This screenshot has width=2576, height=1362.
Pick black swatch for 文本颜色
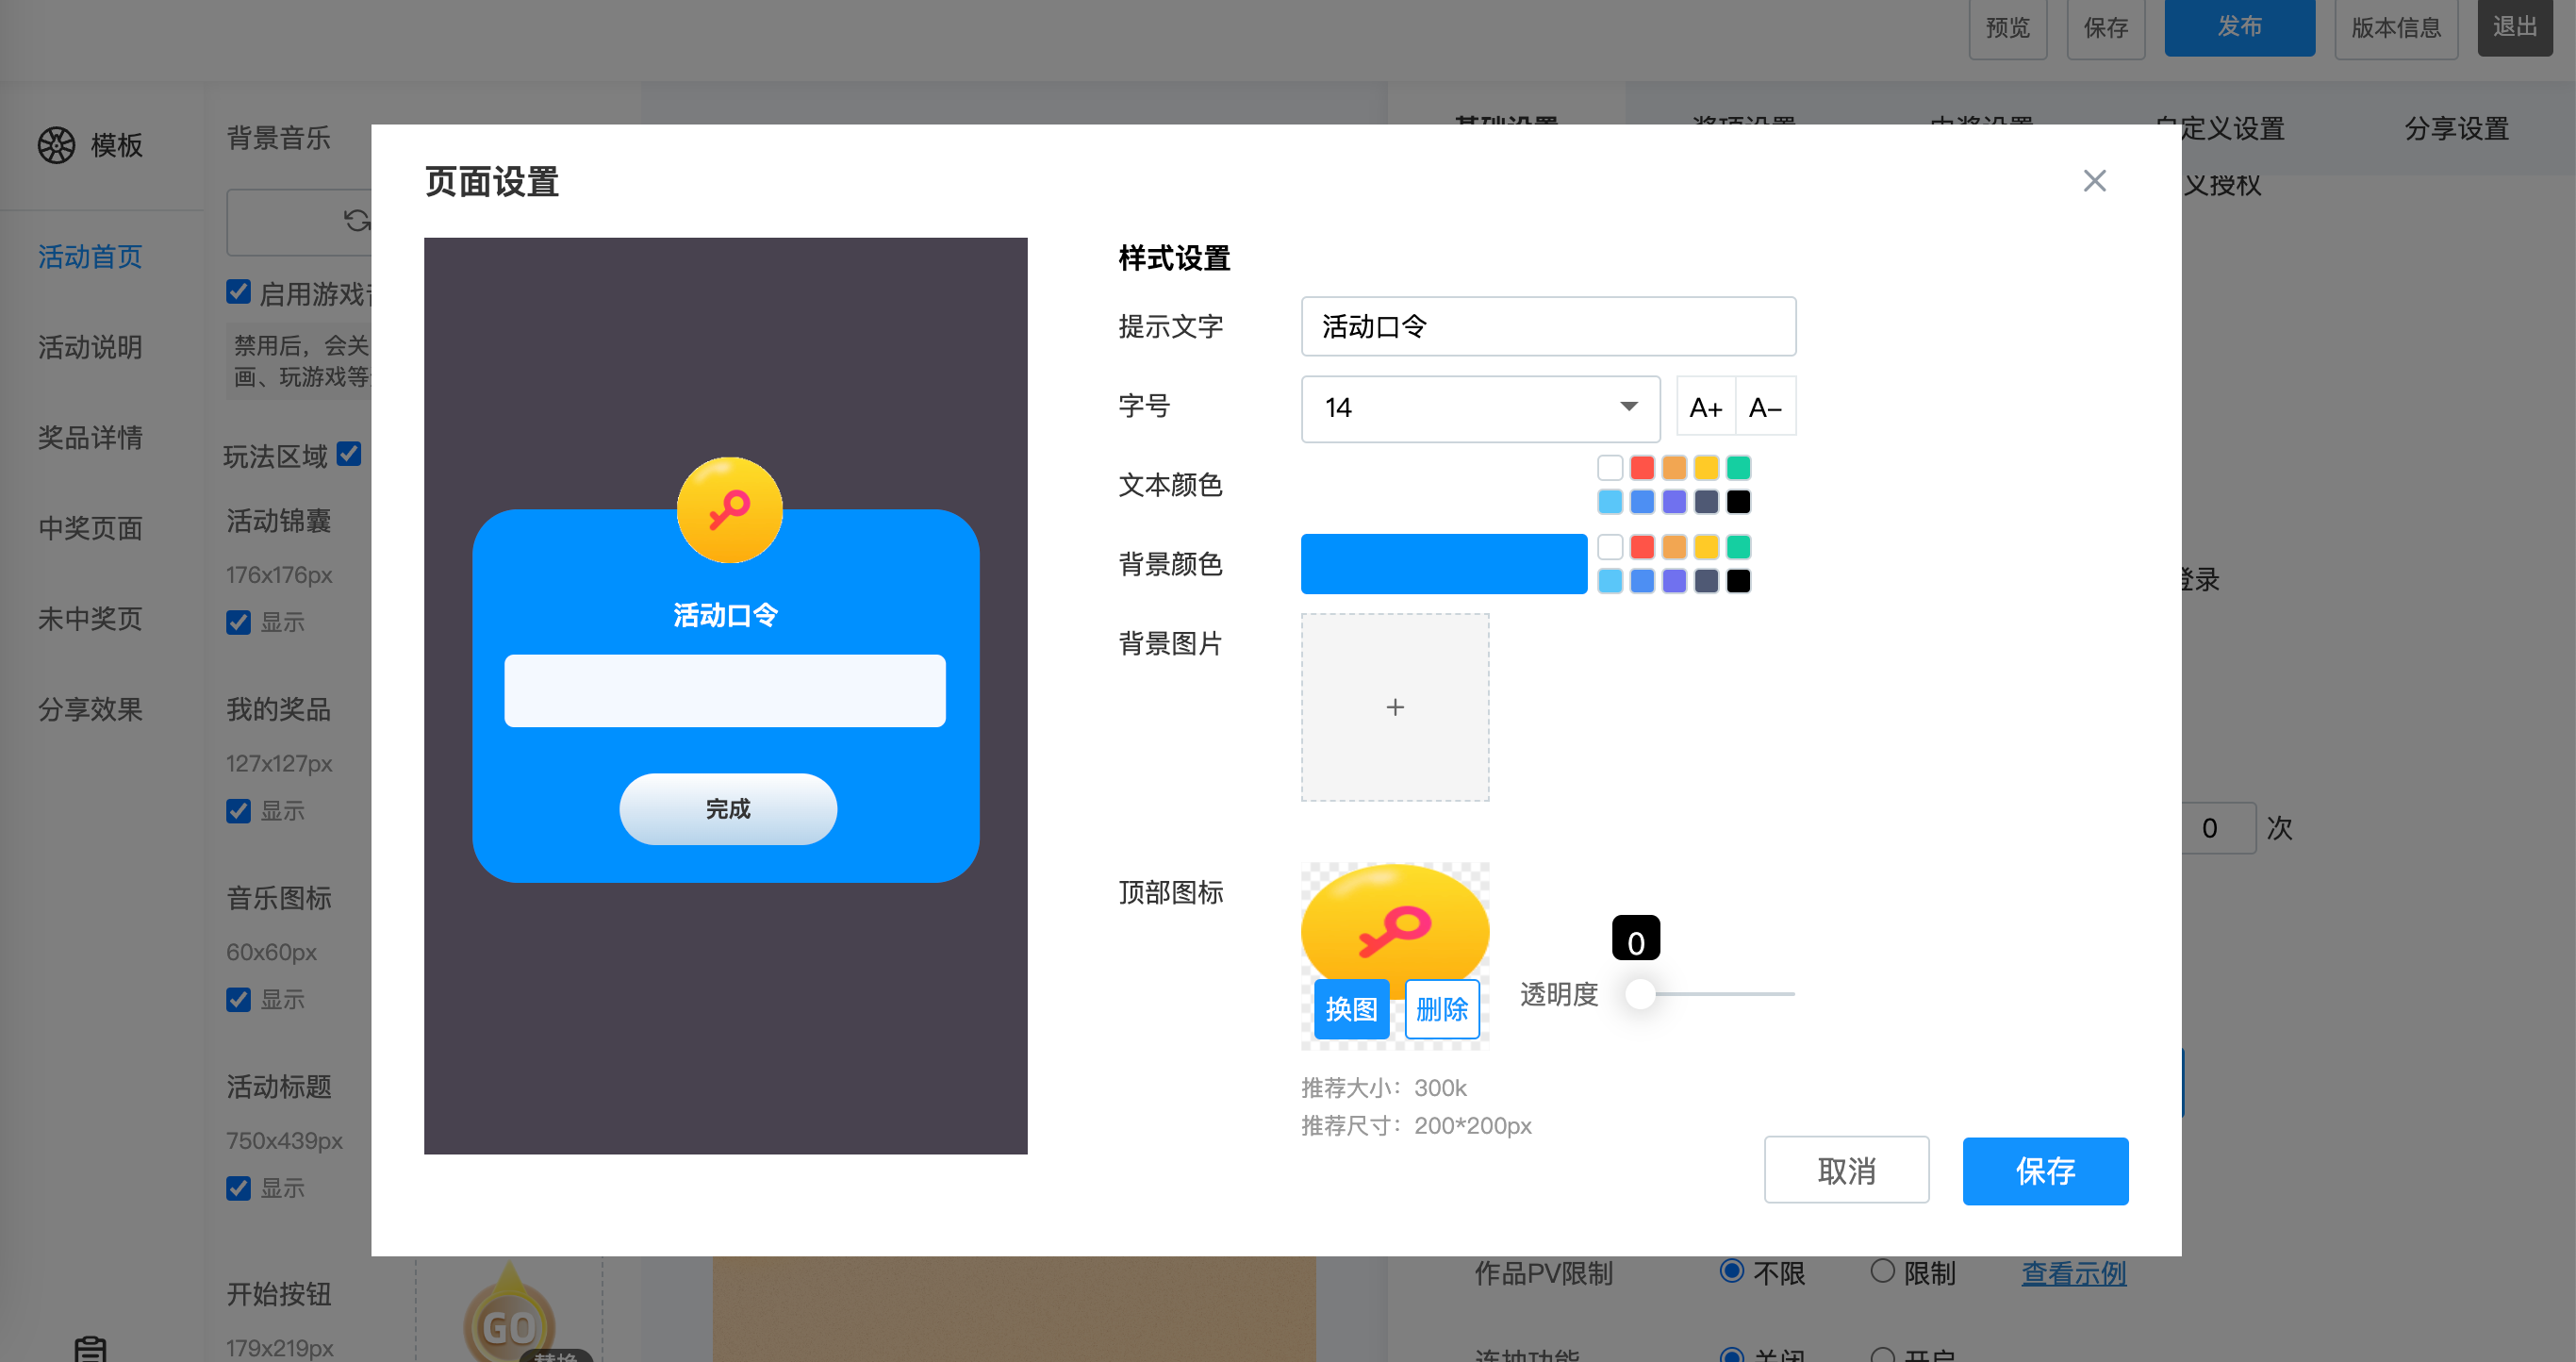pos(1738,502)
